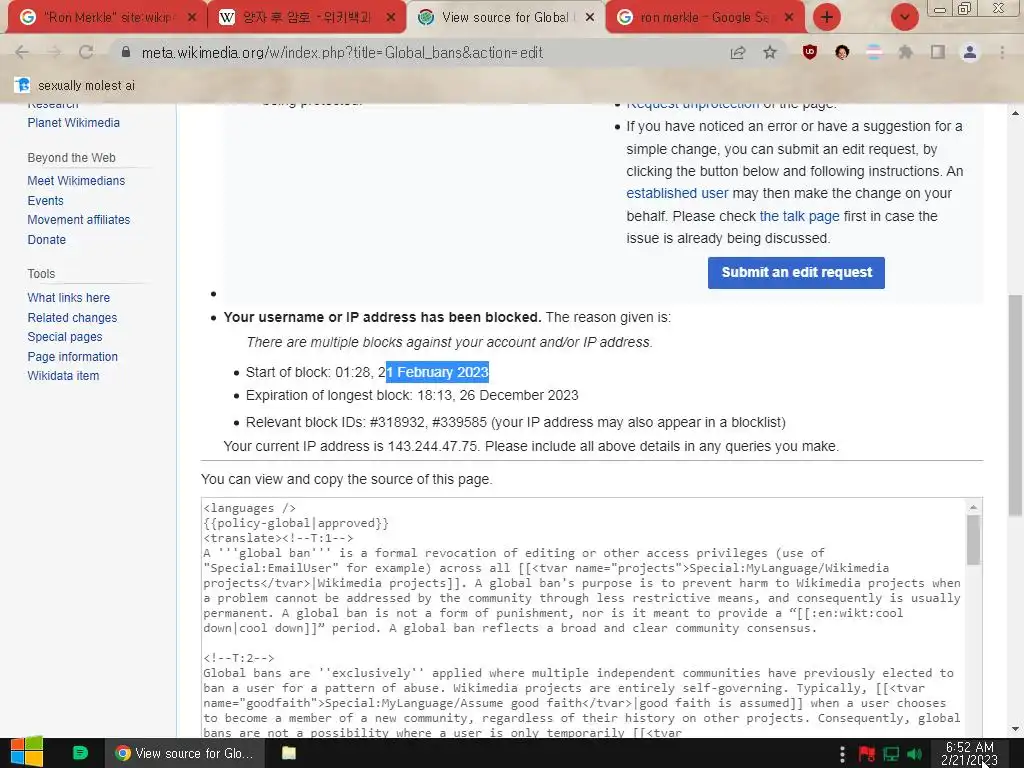Click the Donate sidebar link
Viewport: 1024px width, 768px height.
coord(46,240)
